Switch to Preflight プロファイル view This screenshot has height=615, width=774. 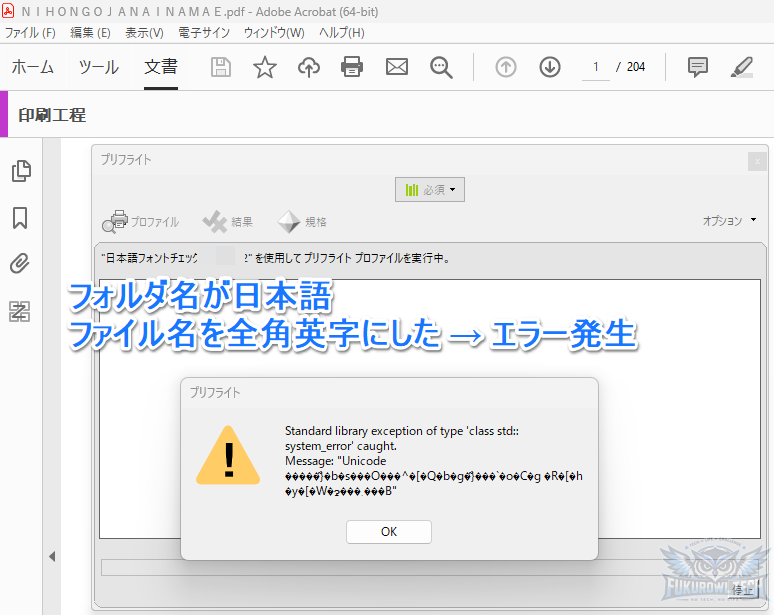[x=141, y=222]
